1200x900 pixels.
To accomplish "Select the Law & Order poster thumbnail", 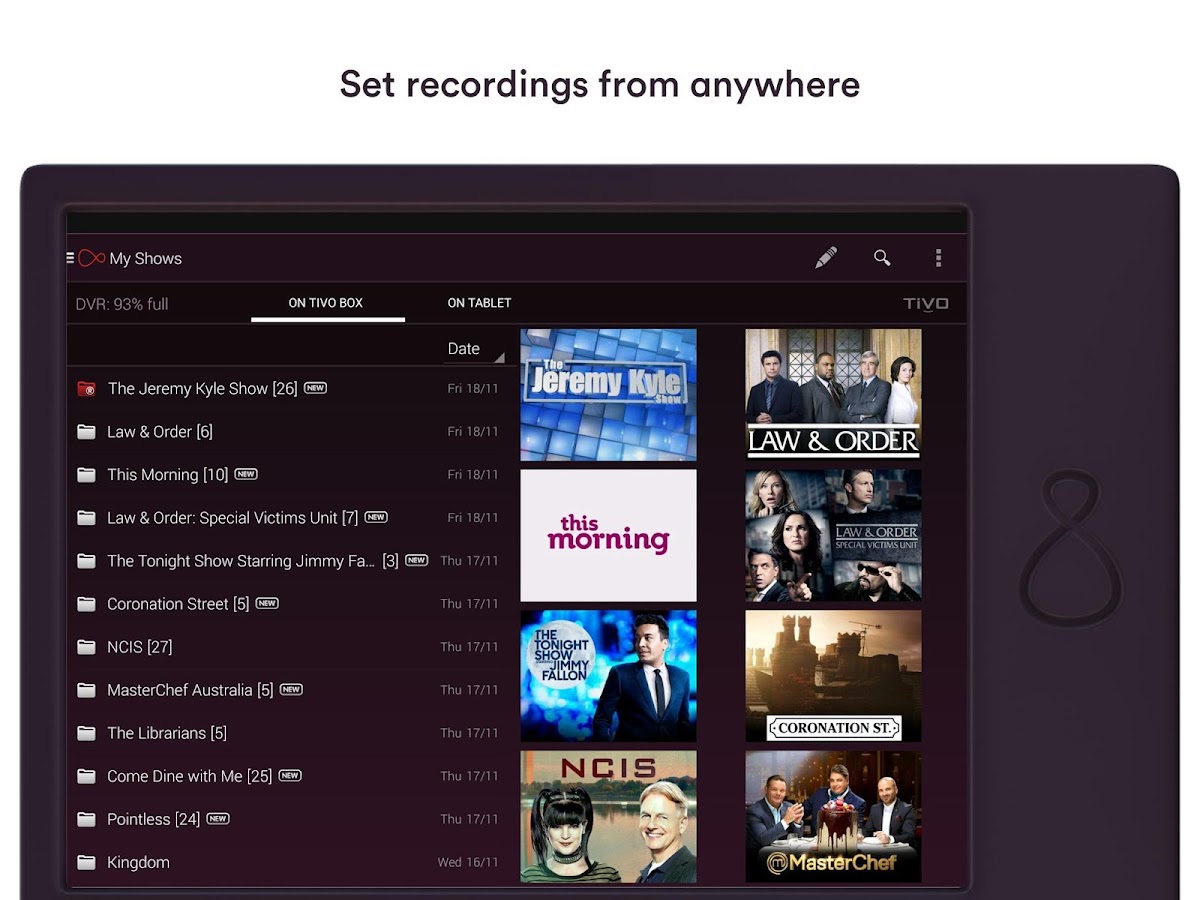I will 833,395.
